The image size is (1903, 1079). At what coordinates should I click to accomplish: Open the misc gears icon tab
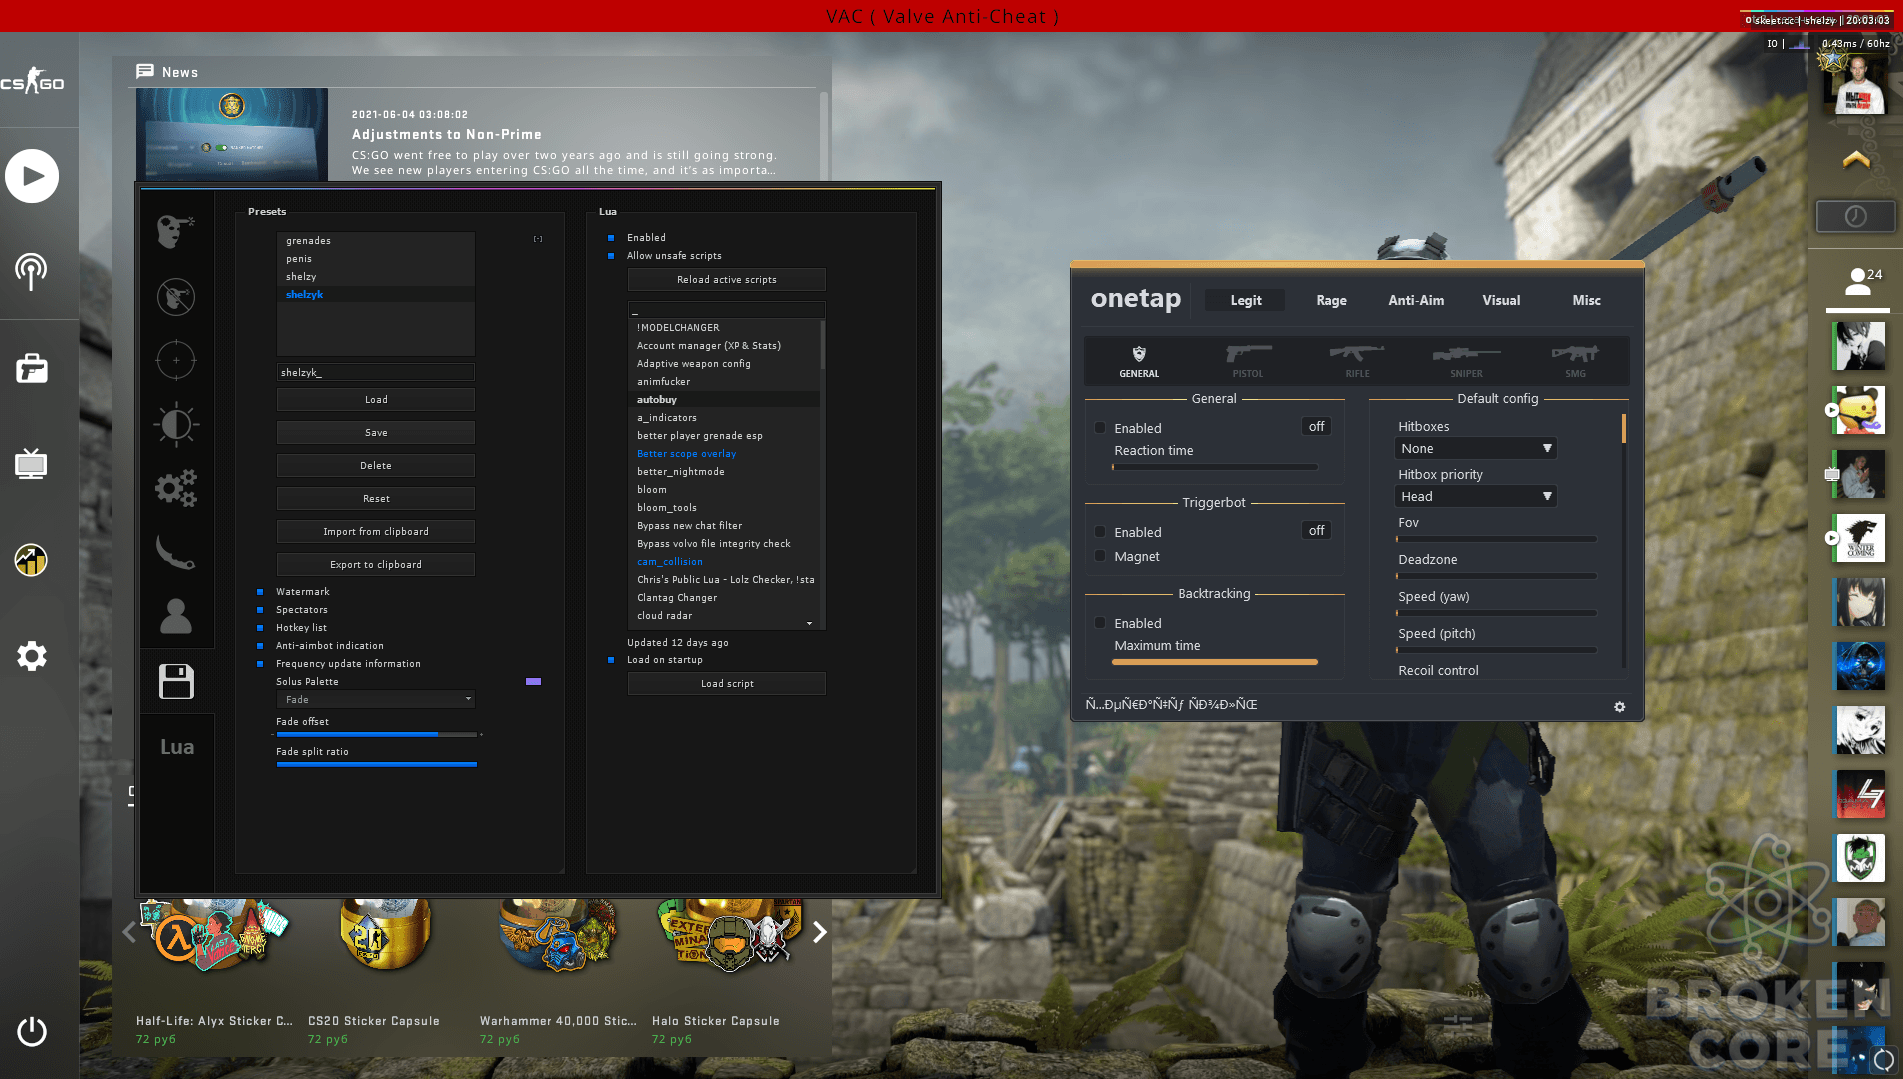(176, 488)
